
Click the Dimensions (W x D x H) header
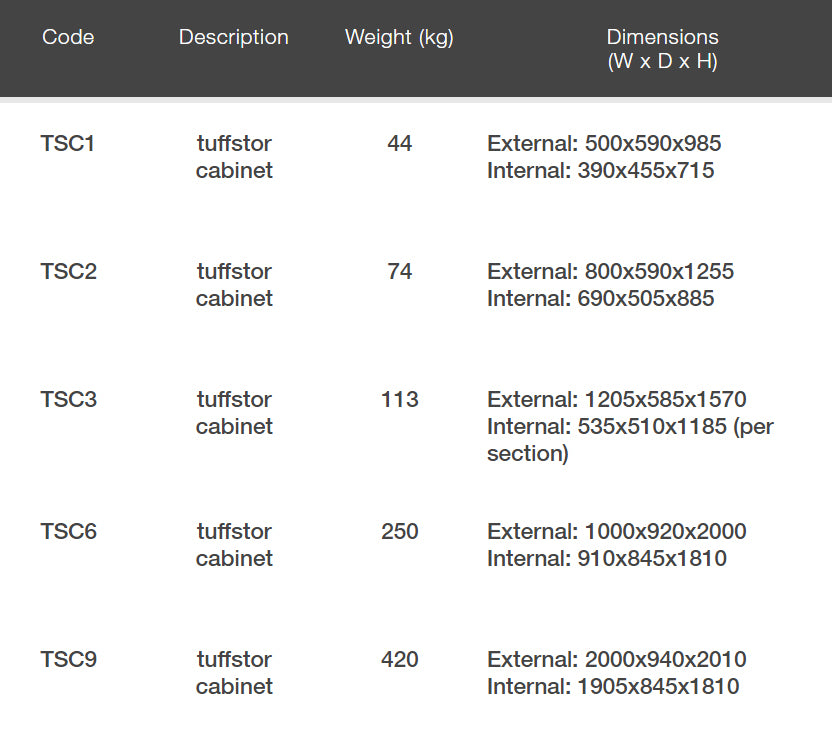click(x=662, y=49)
